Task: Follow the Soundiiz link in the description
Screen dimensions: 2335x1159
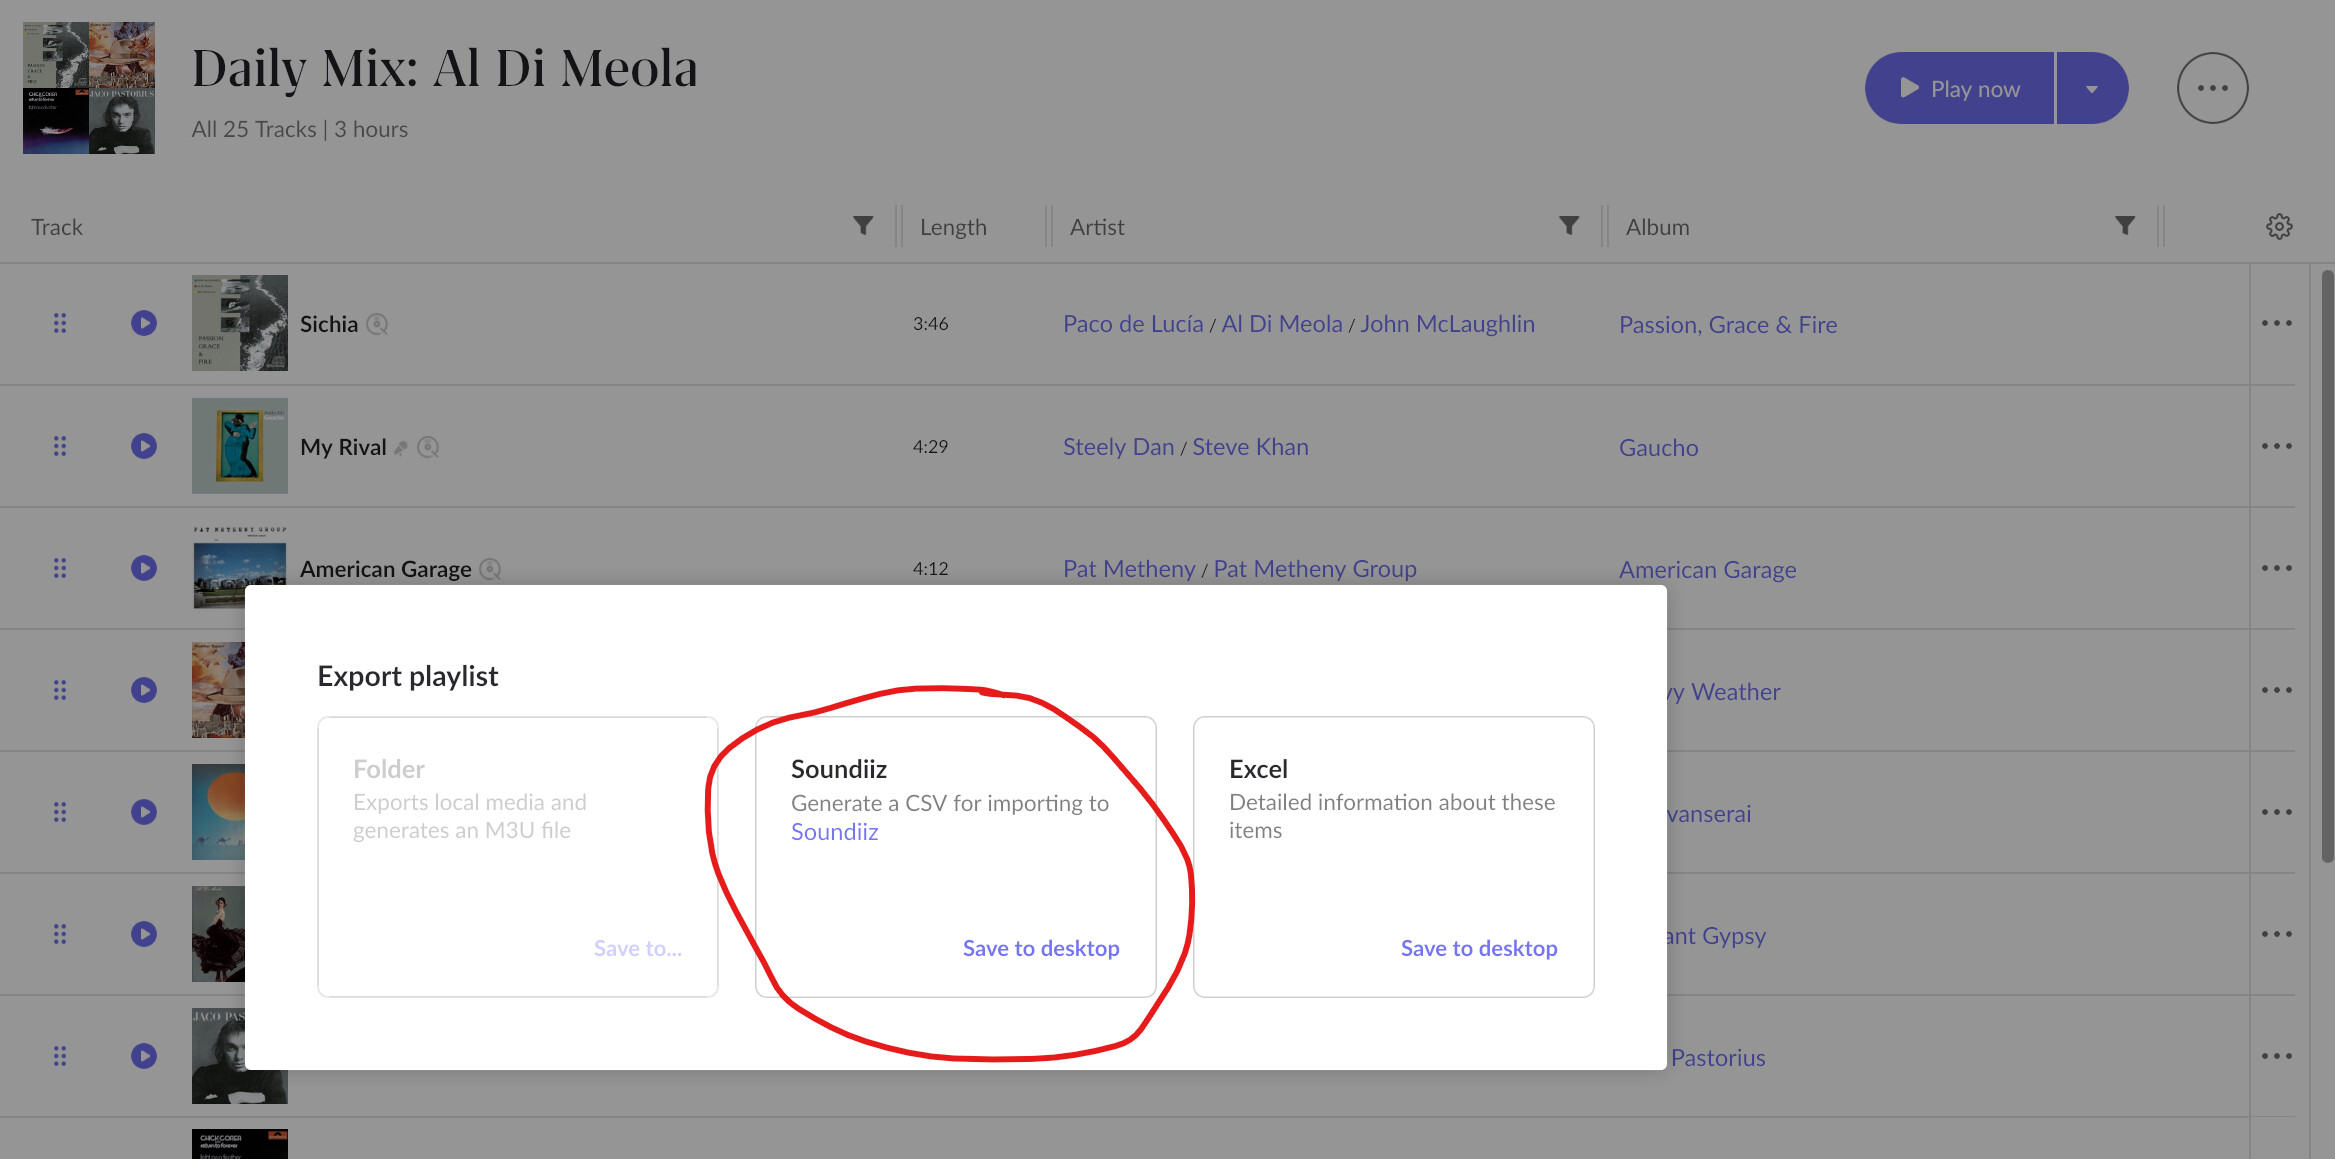Action: click(x=835, y=832)
